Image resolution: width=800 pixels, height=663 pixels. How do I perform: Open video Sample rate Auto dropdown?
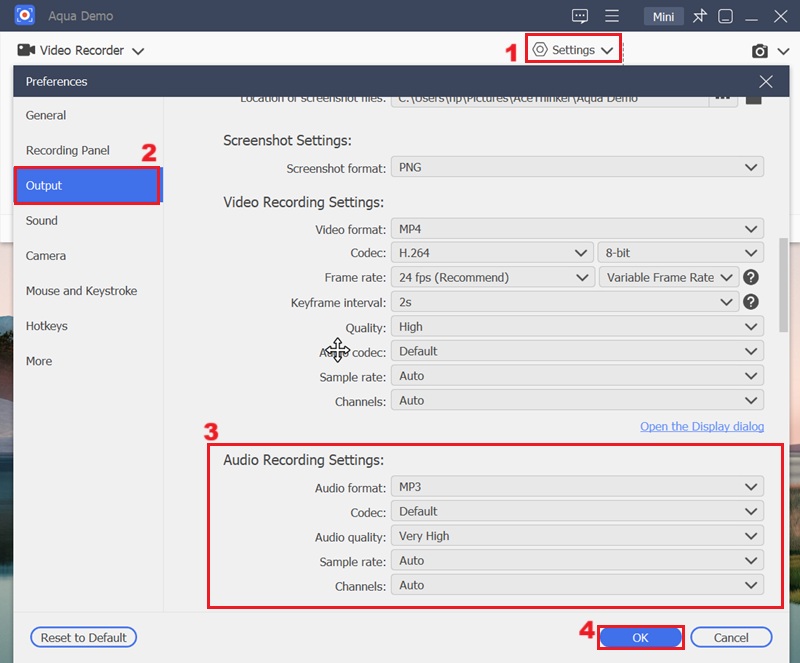point(577,376)
